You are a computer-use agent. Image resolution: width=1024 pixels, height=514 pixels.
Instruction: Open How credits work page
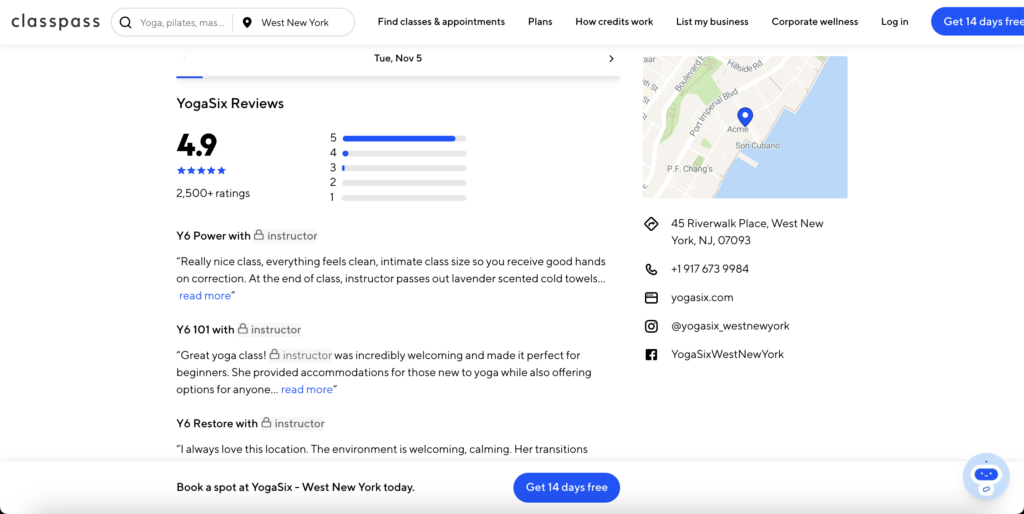pos(614,22)
